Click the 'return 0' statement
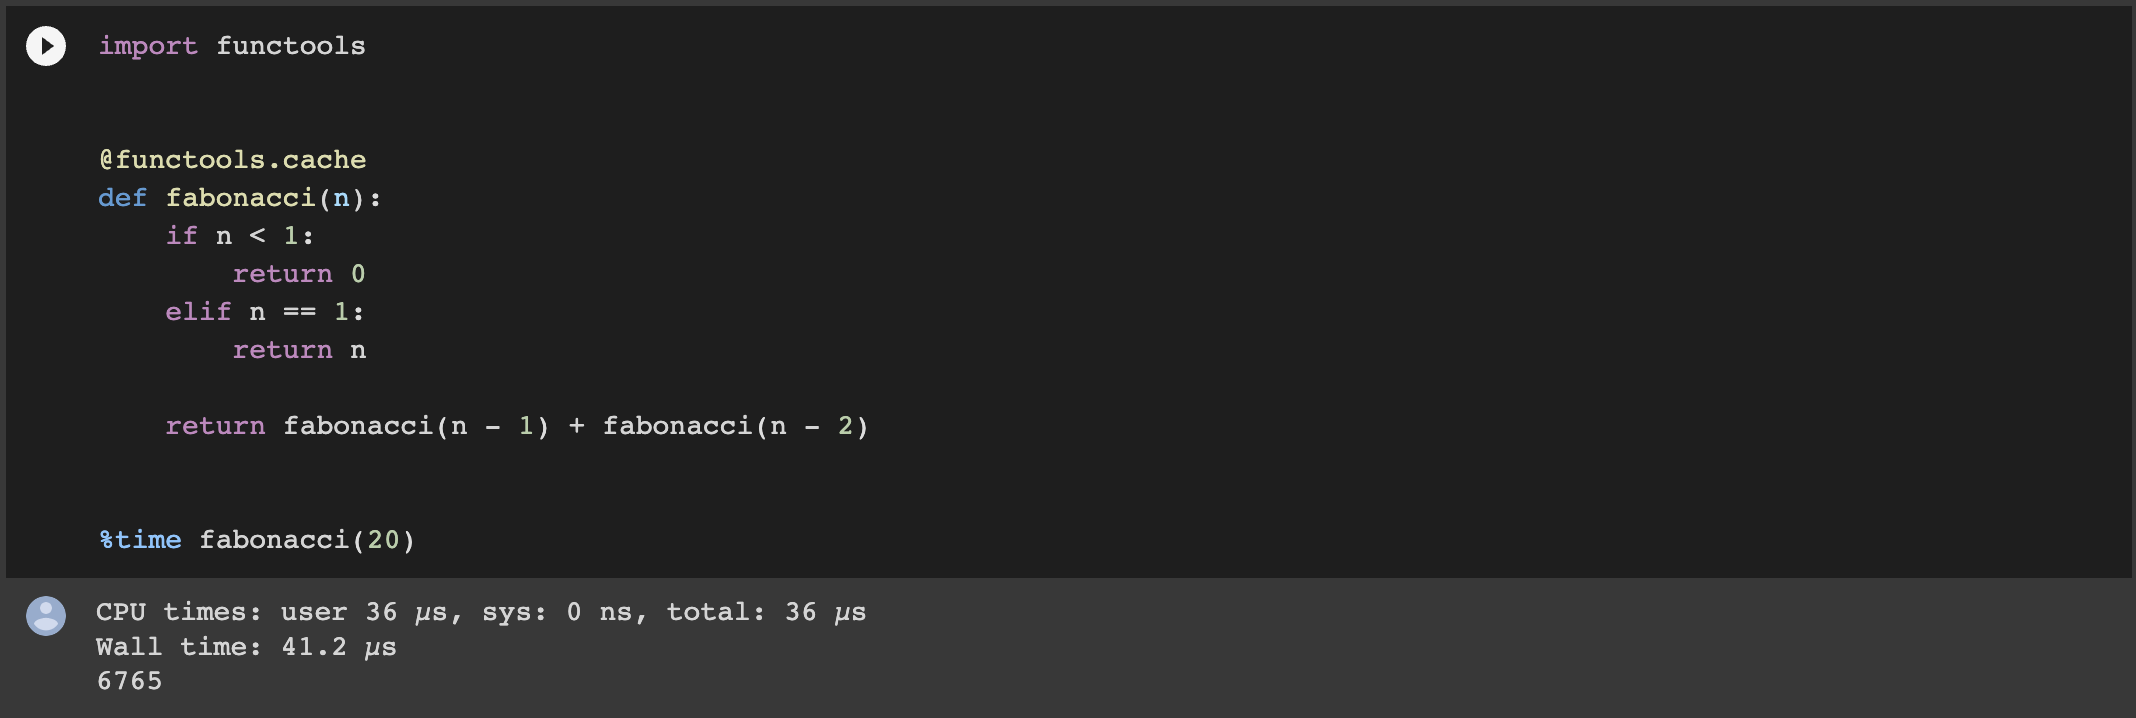 [299, 274]
